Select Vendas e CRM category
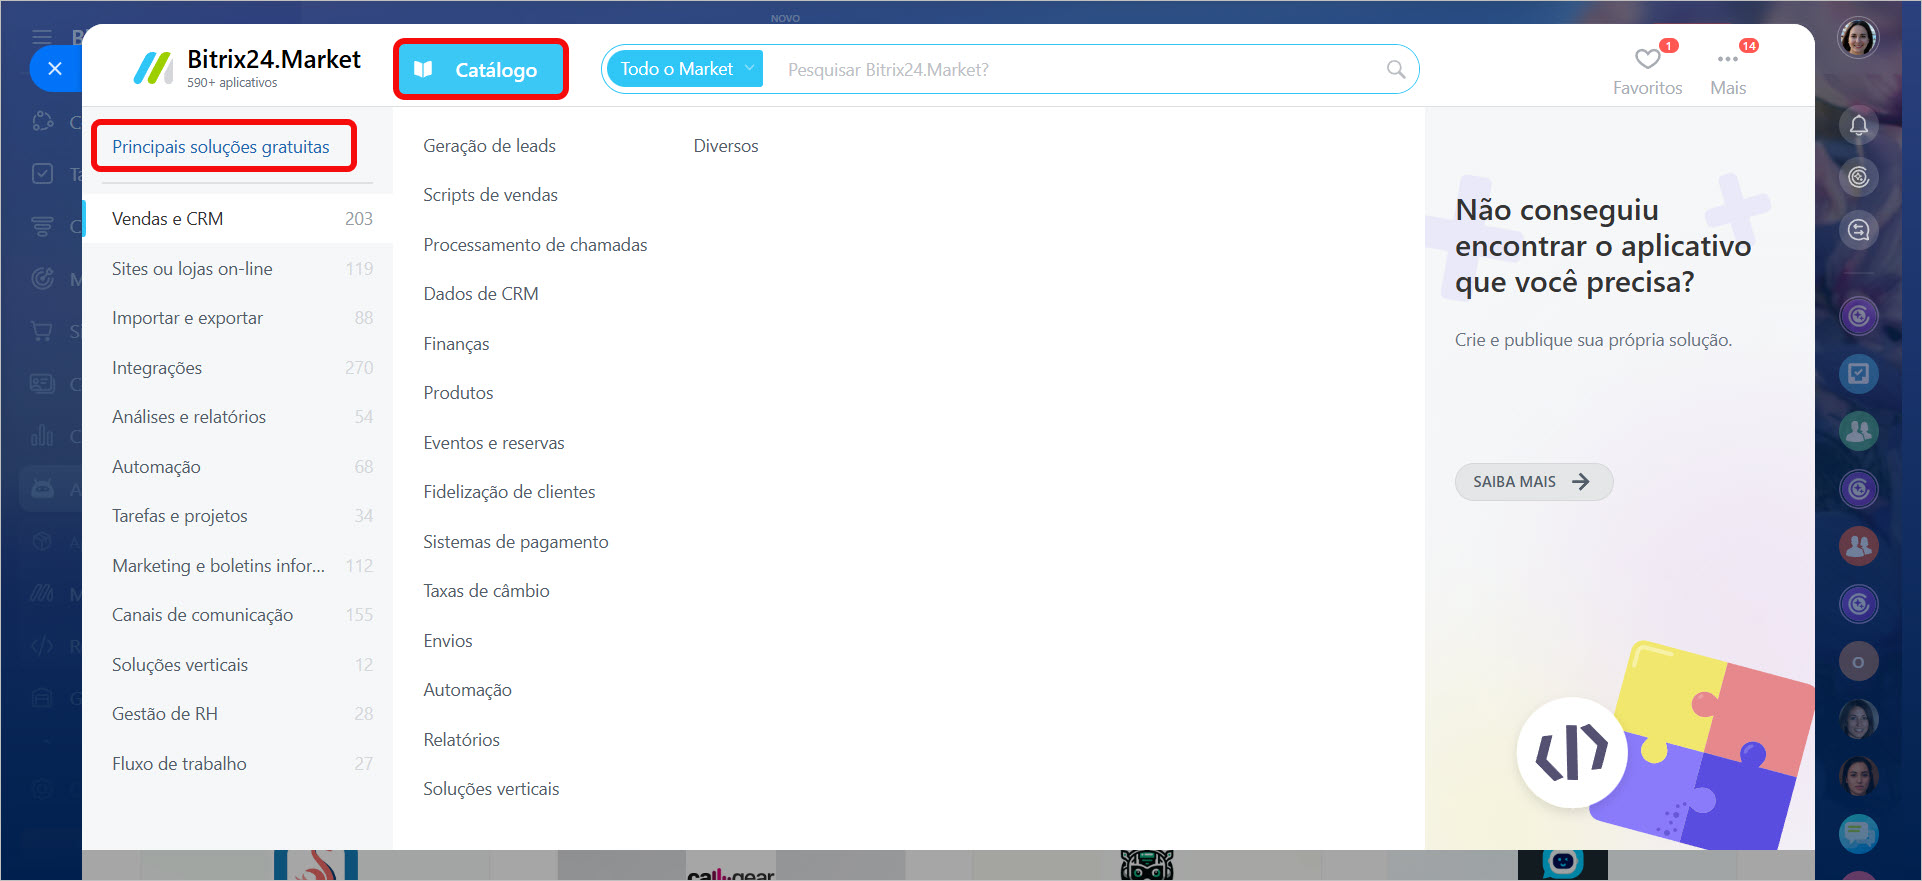Image resolution: width=1922 pixels, height=881 pixels. (238, 219)
